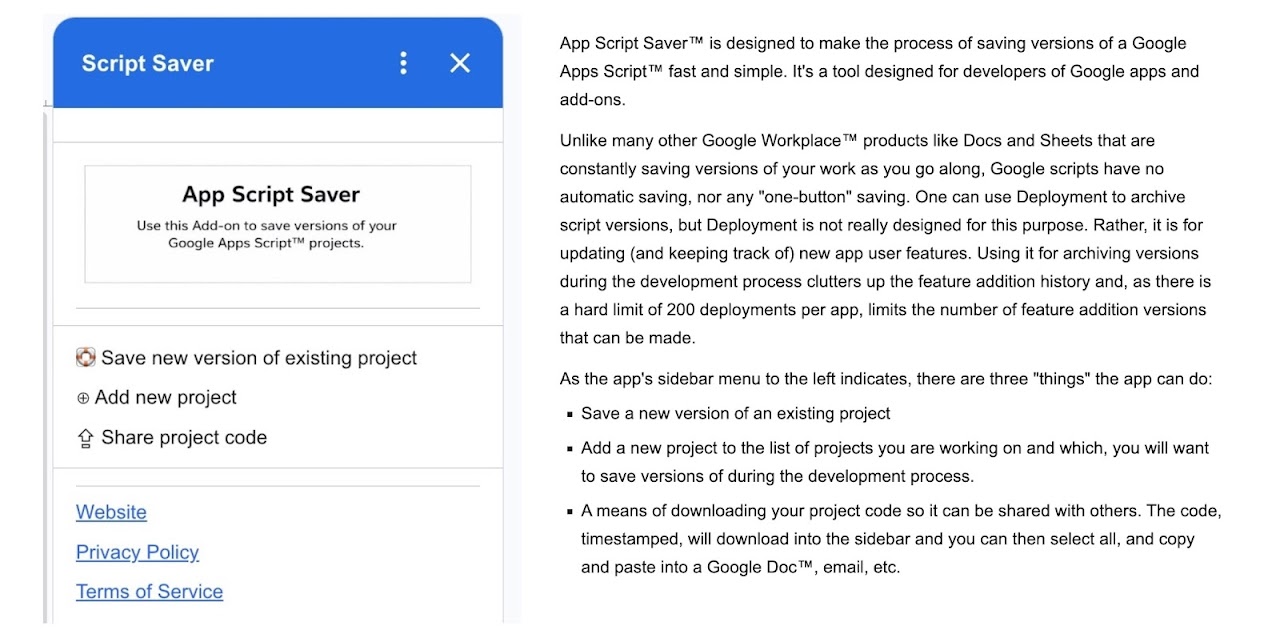Click the plus circle icon beside Add new project
Image resolution: width=1280 pixels, height=634 pixels.
(x=83, y=398)
